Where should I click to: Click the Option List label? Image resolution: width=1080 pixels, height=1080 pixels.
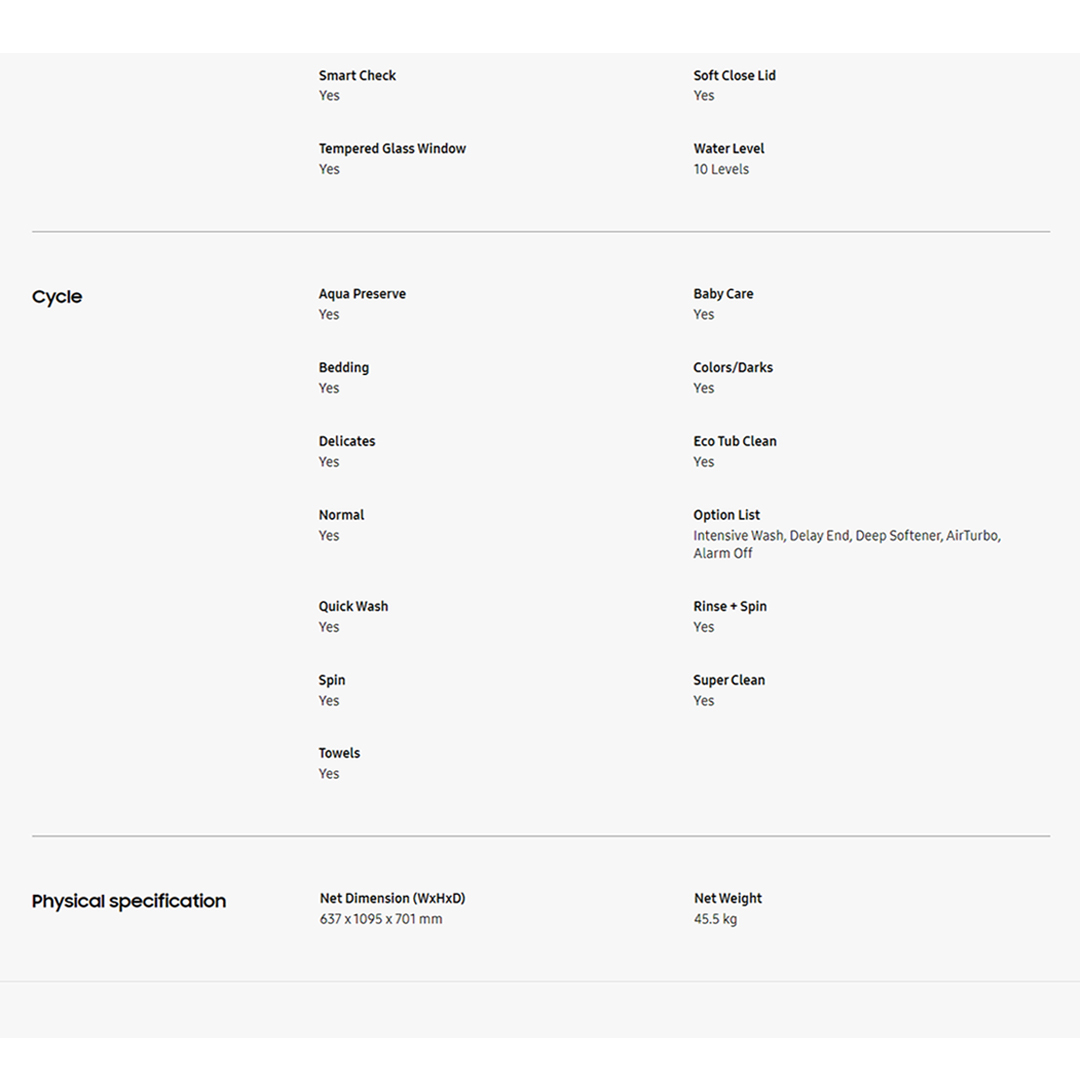click(726, 515)
